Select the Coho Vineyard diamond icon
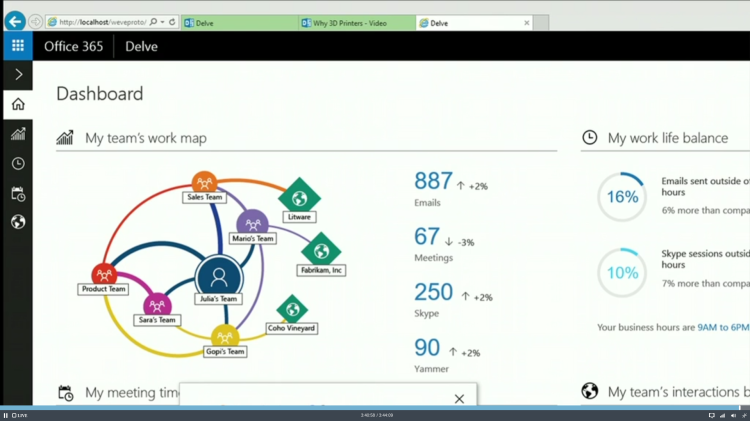 (x=292, y=310)
